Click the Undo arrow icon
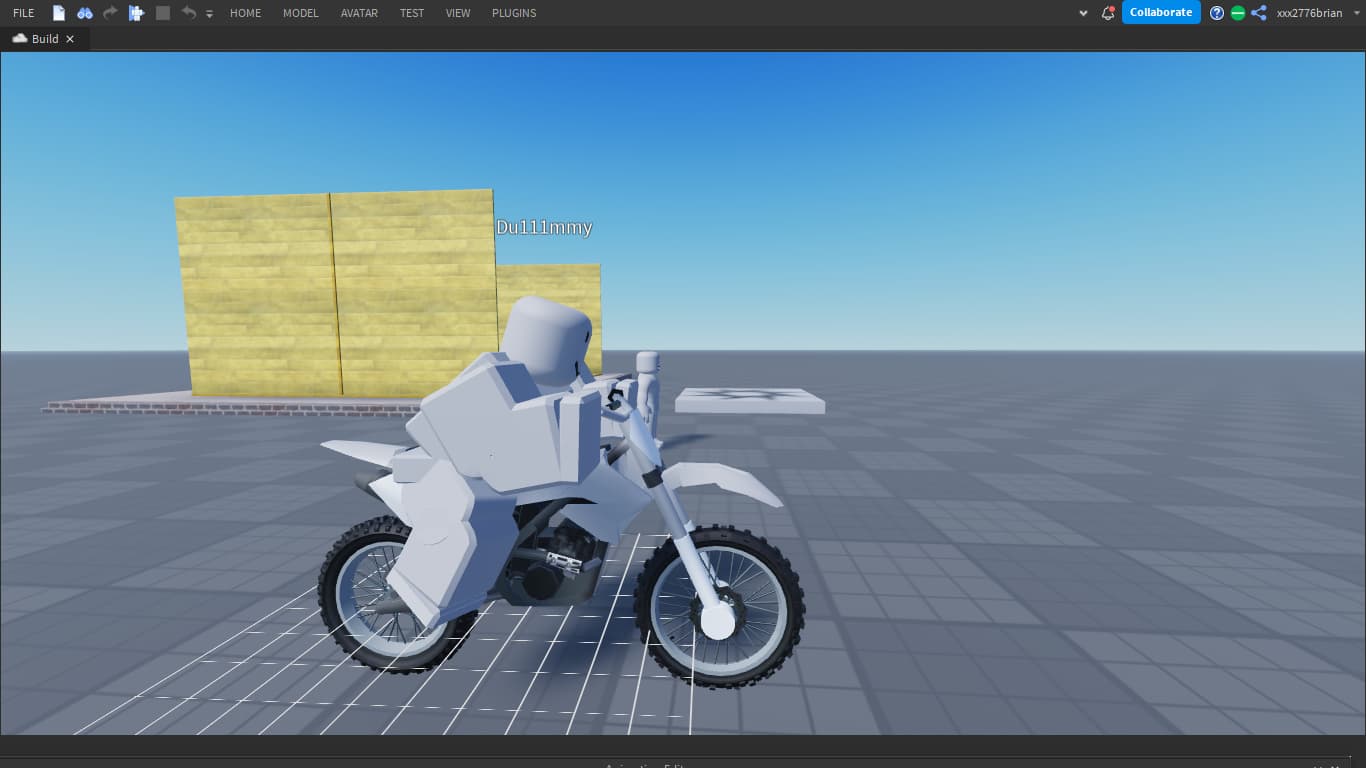 point(189,13)
